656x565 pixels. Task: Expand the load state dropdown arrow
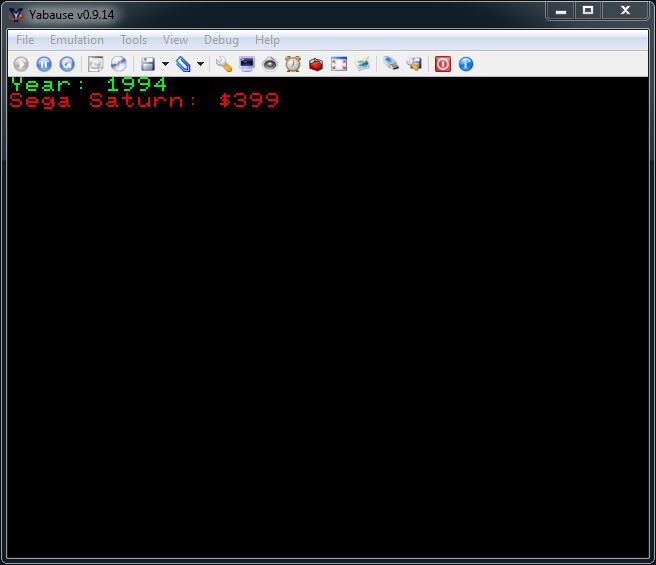pos(200,64)
